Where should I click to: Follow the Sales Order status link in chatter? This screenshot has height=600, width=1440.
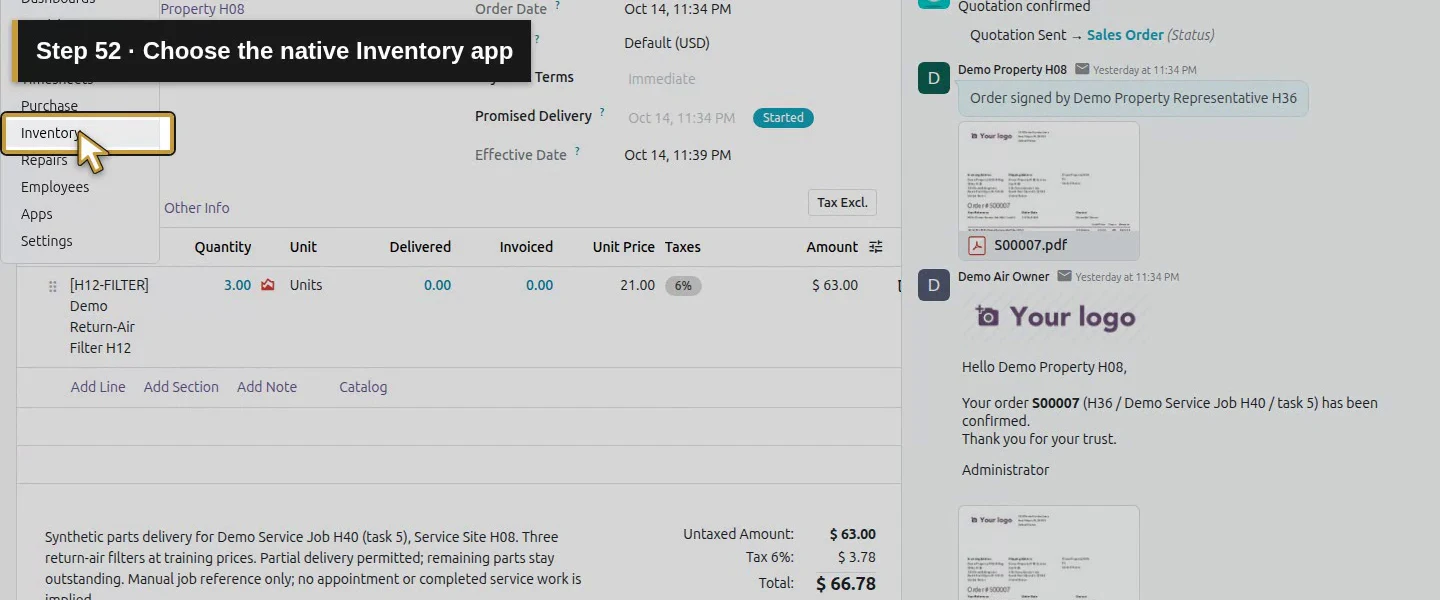tap(1125, 35)
